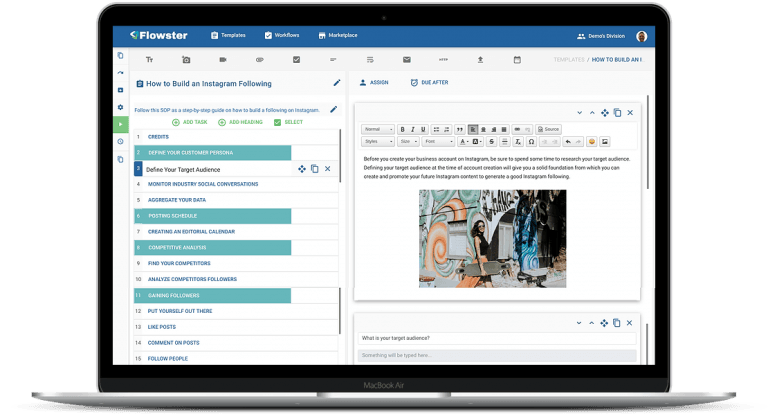Screen dimensions: 768x414
Task: Toggle numbered list in editor
Action: point(446,129)
